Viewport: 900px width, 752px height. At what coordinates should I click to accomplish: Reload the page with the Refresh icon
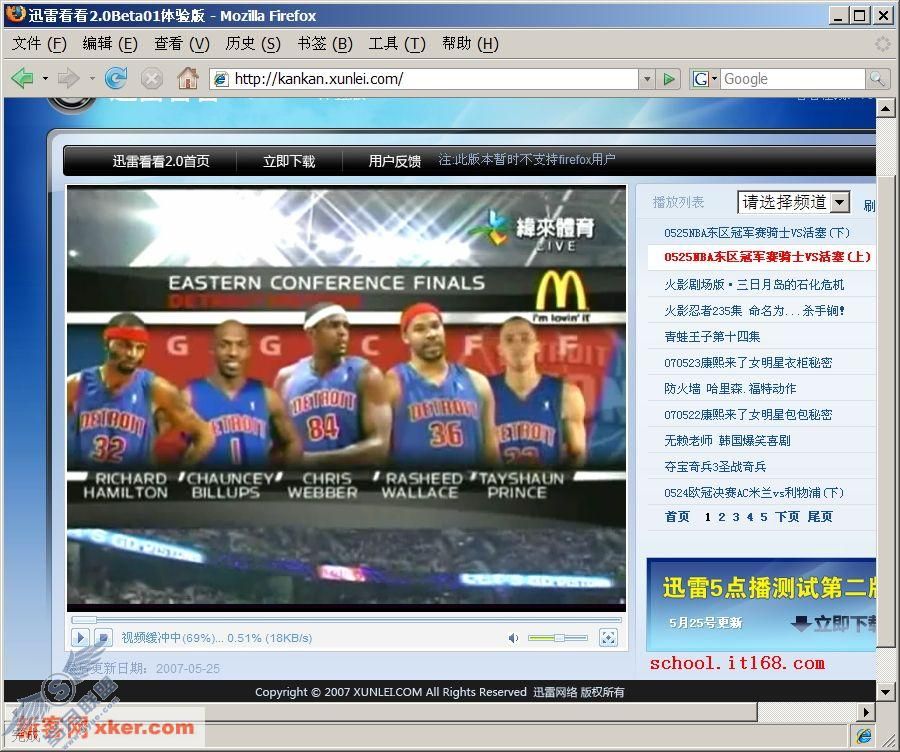(117, 78)
